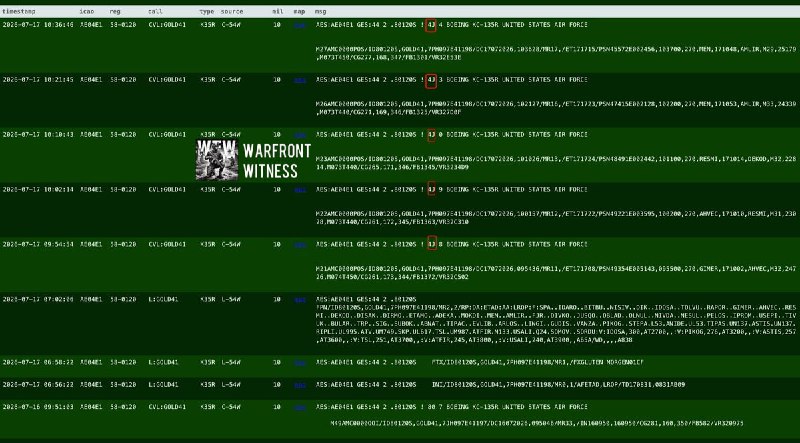The width and height of the screenshot is (800, 443).
Task: Click CVL:GOLD41 callsign in 10:36:46 row
Action: click(x=167, y=24)
